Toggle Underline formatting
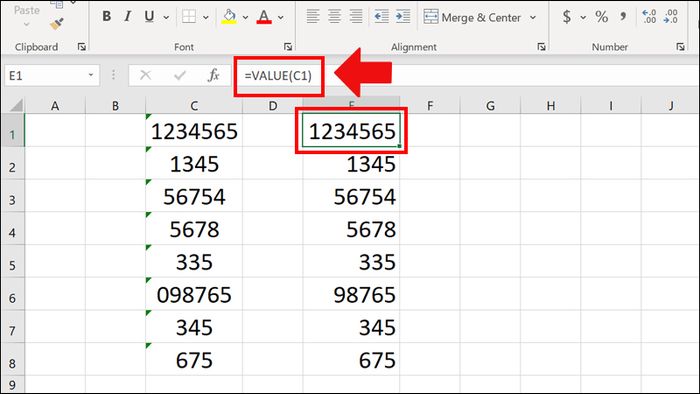This screenshot has height=394, width=700. (149, 17)
